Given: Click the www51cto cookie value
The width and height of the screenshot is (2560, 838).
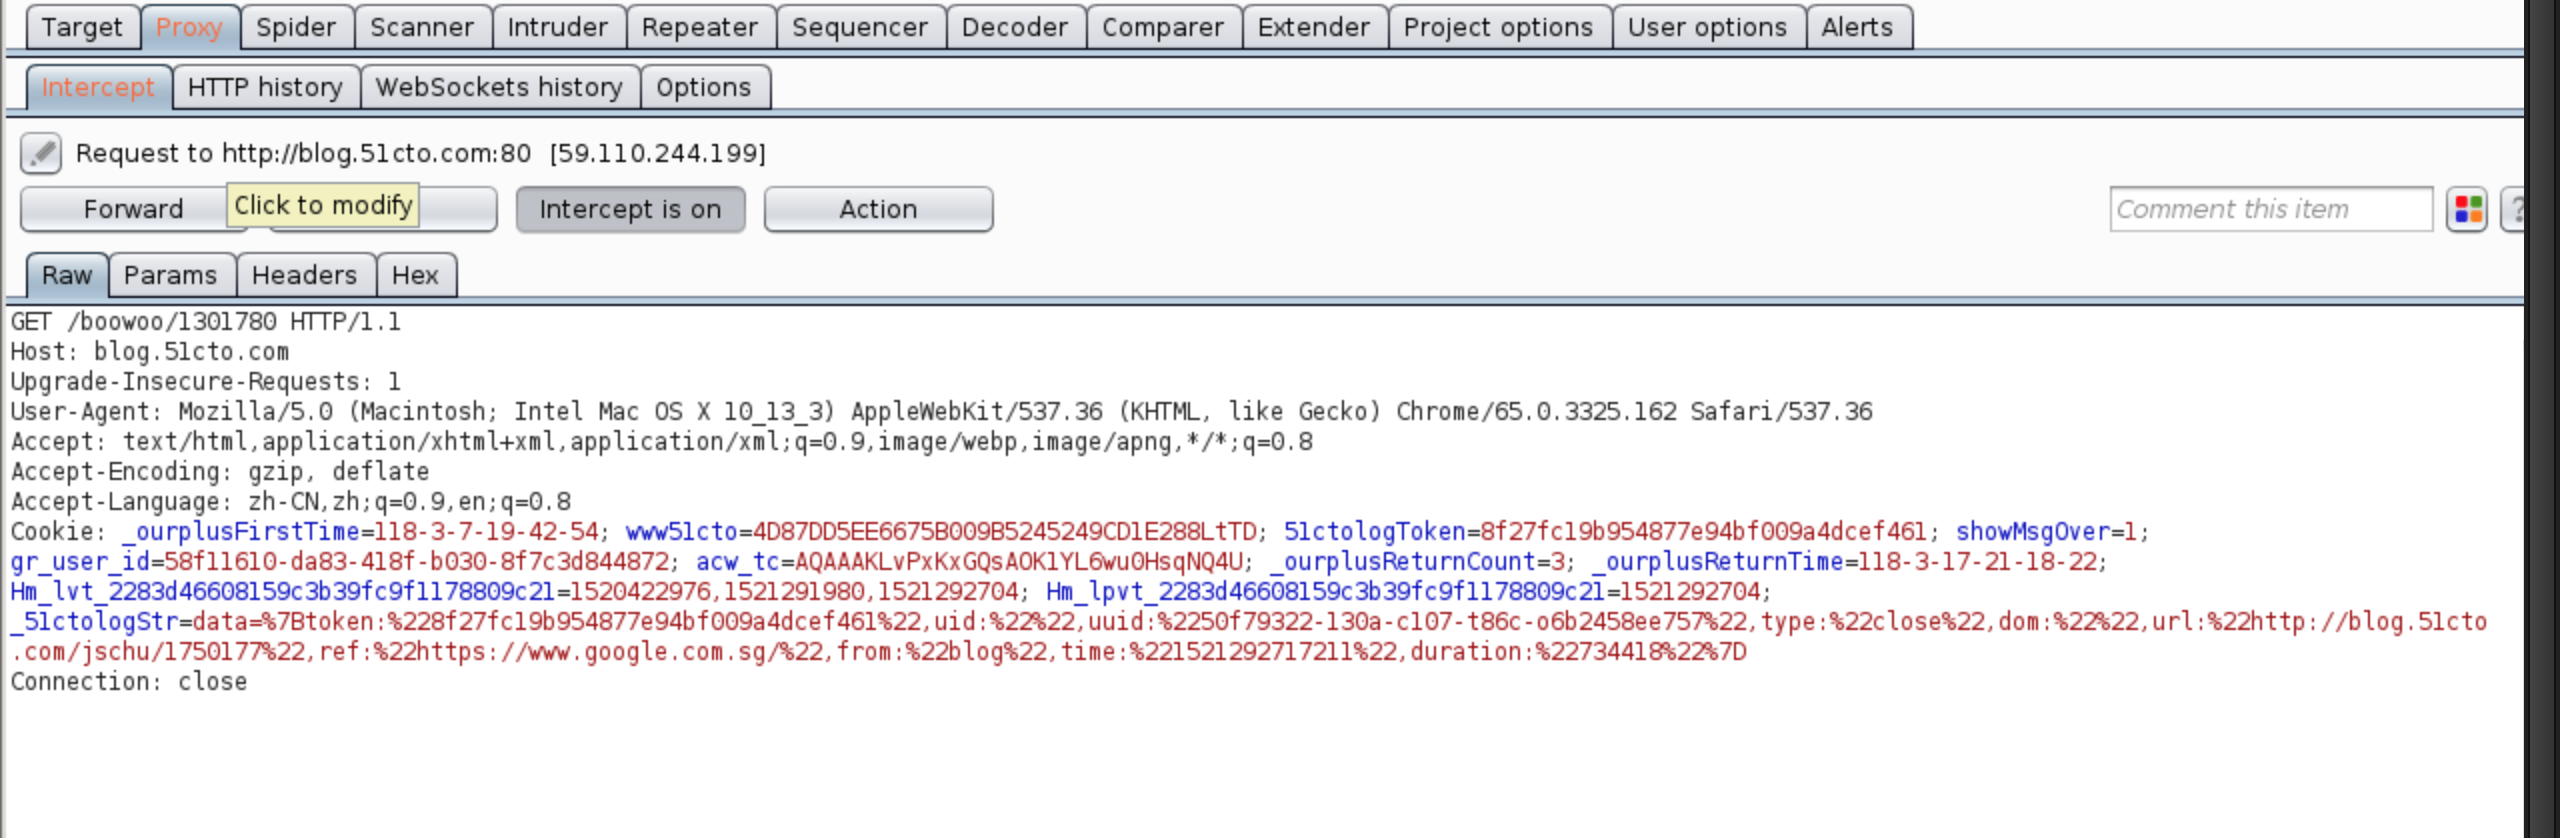Looking at the screenshot, I should pyautogui.click(x=1005, y=532).
